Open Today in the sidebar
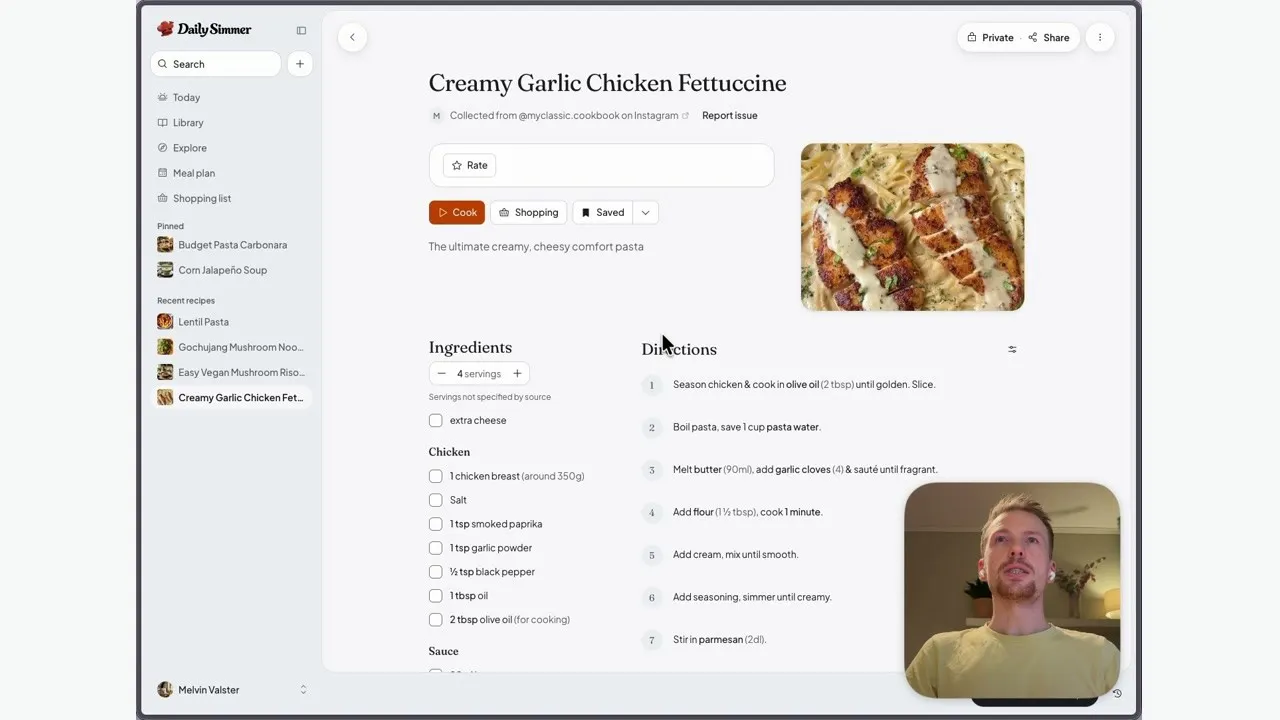Image resolution: width=1280 pixels, height=720 pixels. coord(186,98)
